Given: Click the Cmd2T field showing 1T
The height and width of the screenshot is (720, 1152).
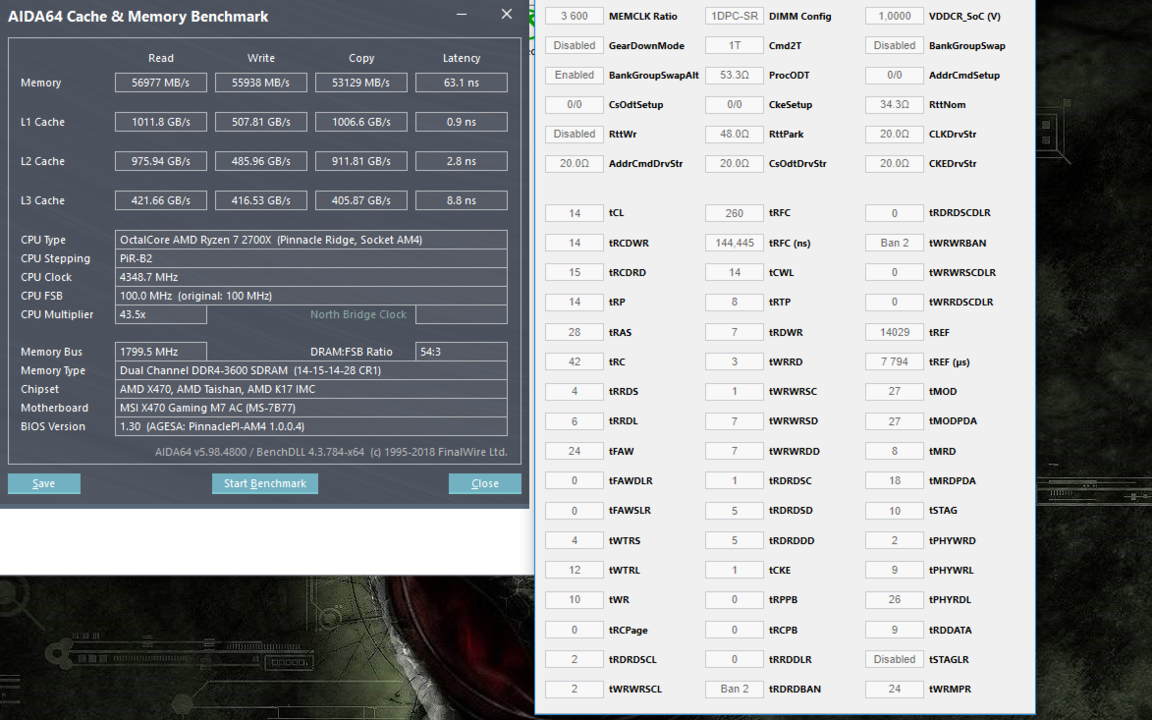Looking at the screenshot, I should [x=735, y=46].
